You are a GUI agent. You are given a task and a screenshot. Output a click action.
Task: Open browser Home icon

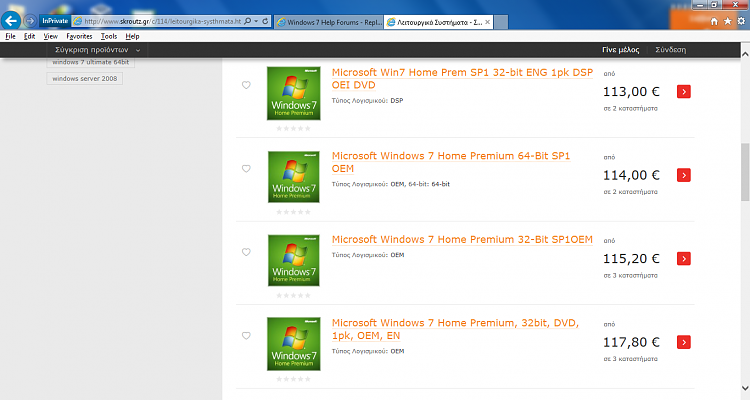pyautogui.click(x=714, y=22)
